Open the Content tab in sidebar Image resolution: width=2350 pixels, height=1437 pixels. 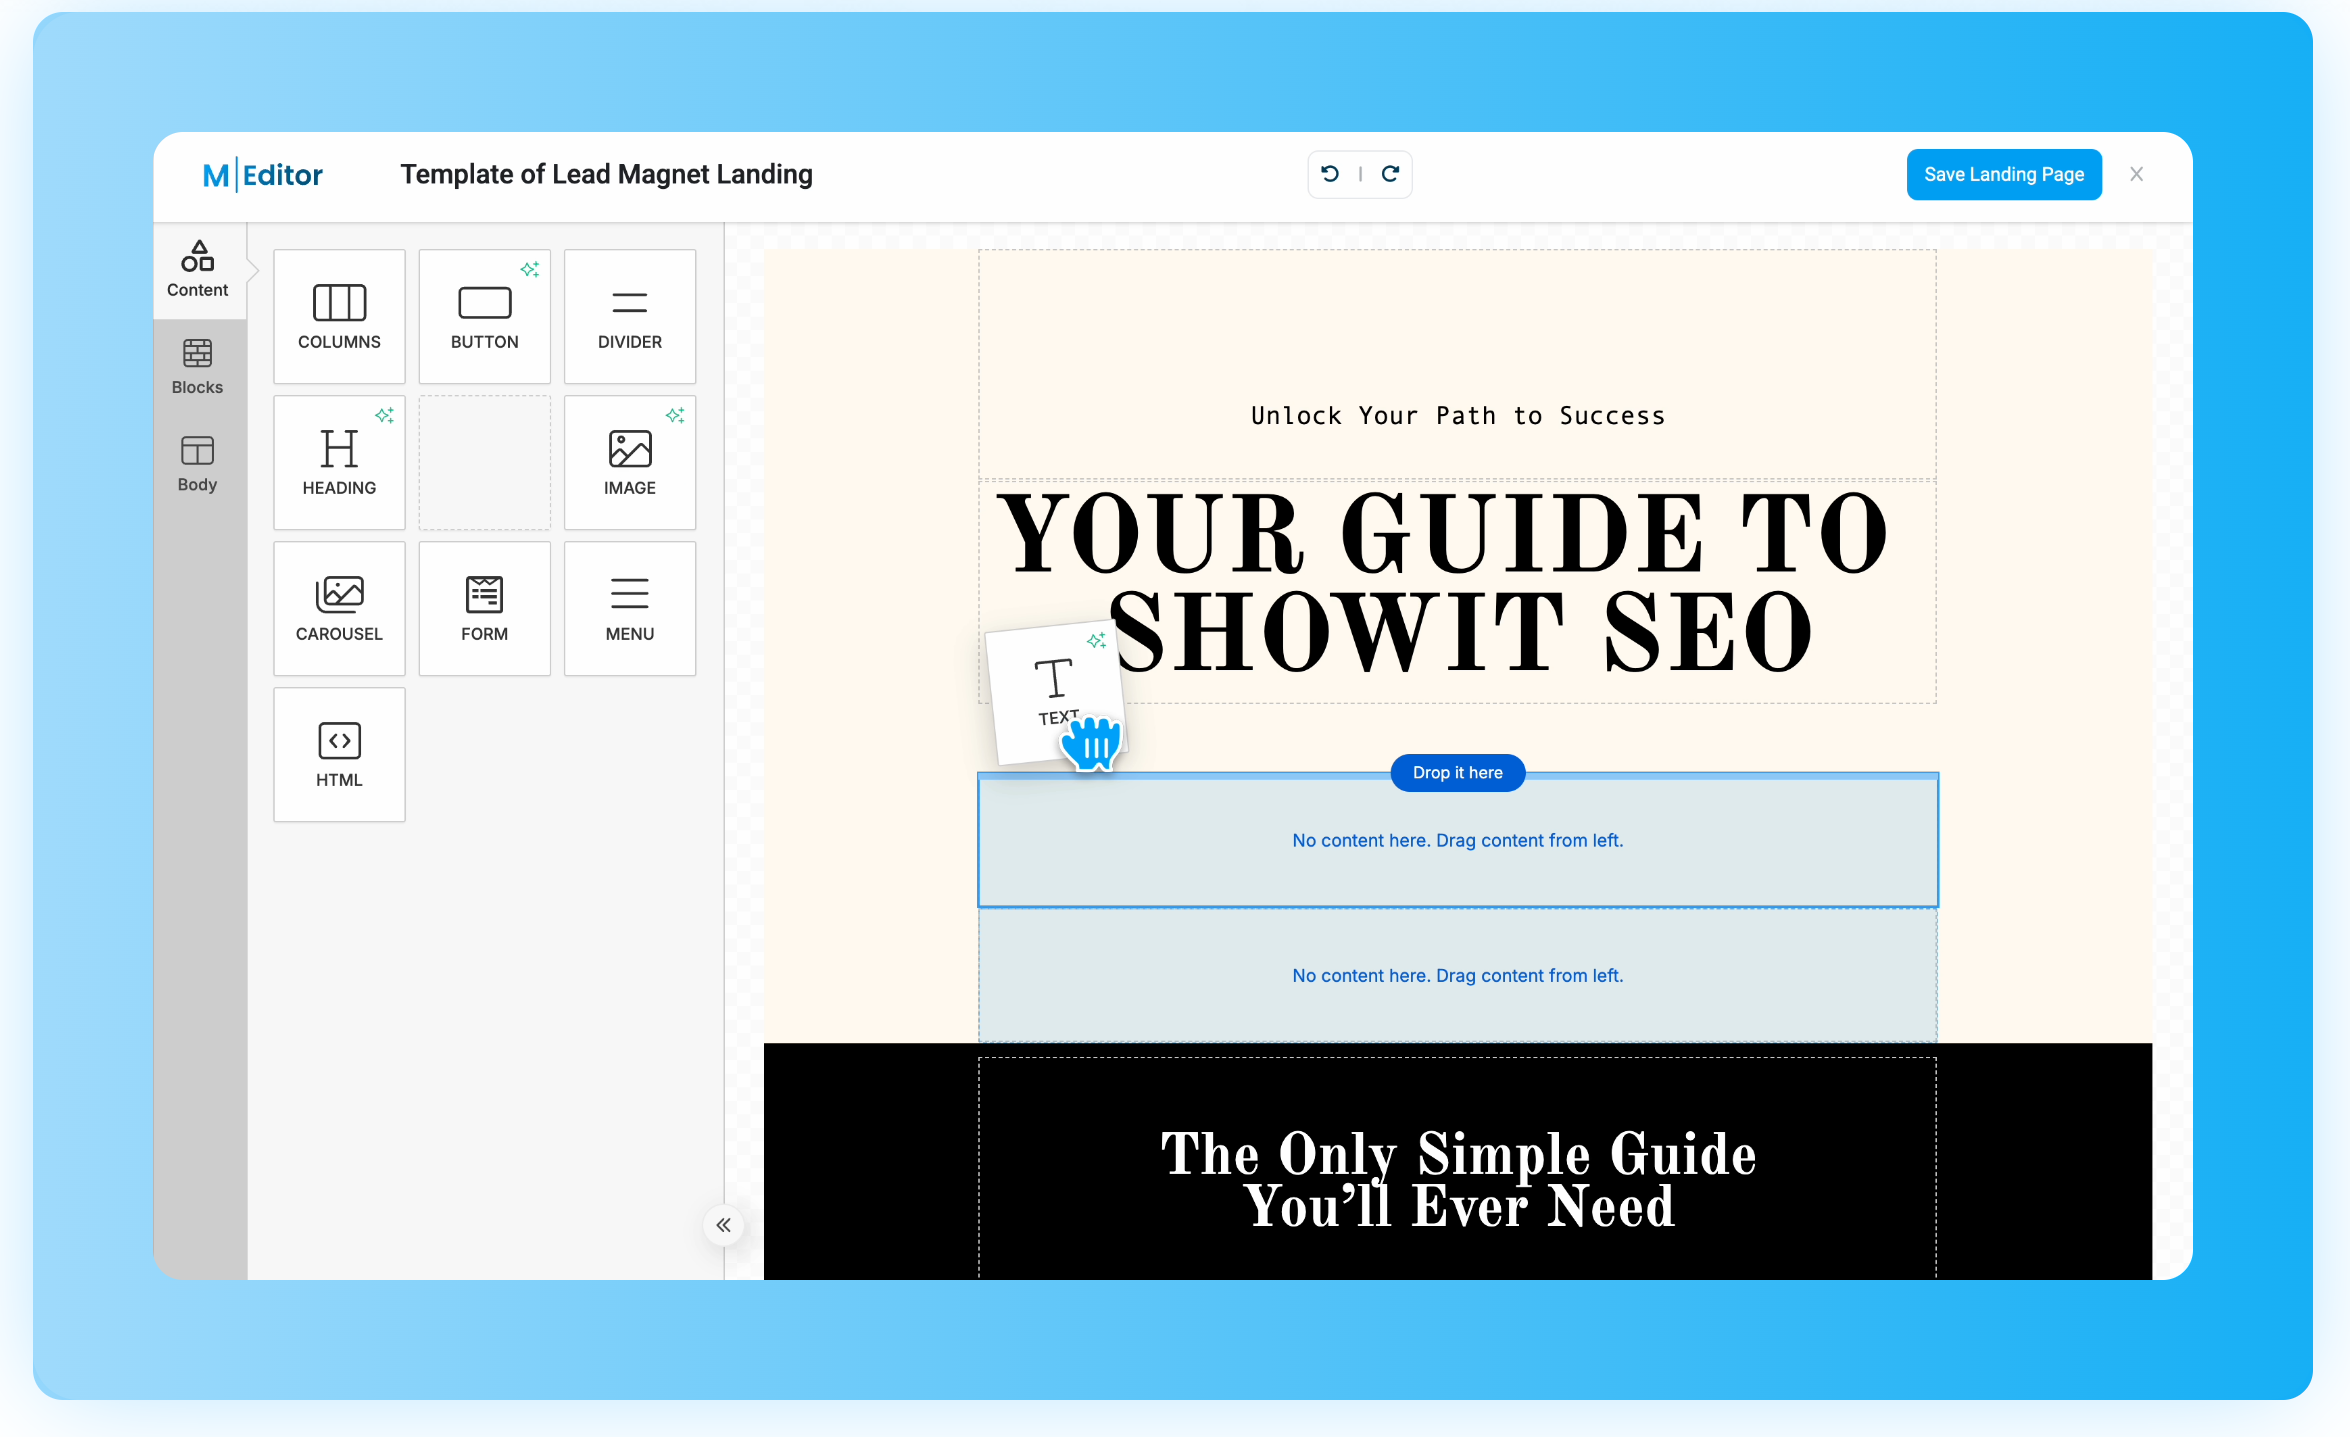coord(197,269)
